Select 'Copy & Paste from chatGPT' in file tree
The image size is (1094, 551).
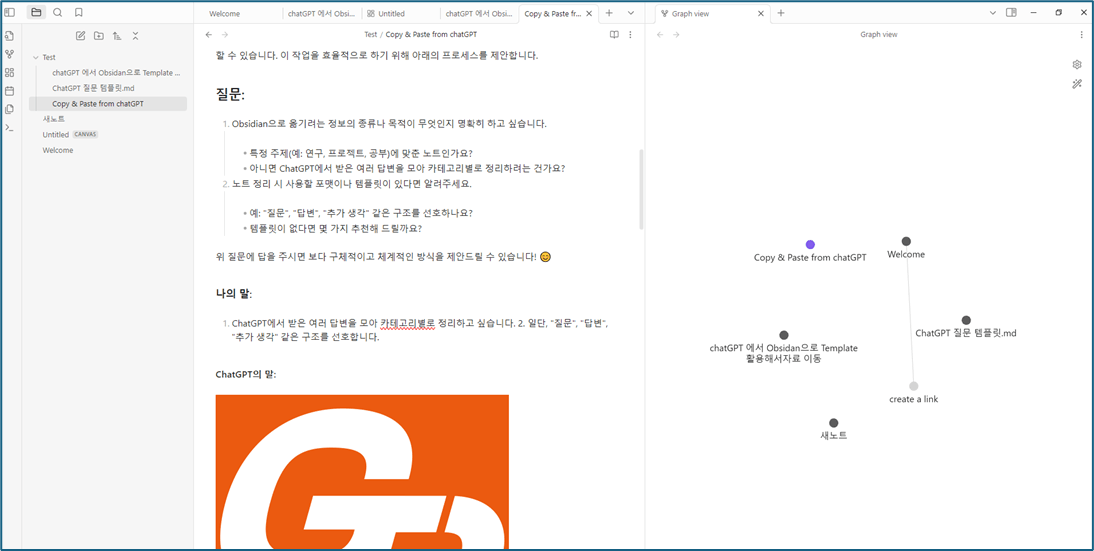pos(108,103)
